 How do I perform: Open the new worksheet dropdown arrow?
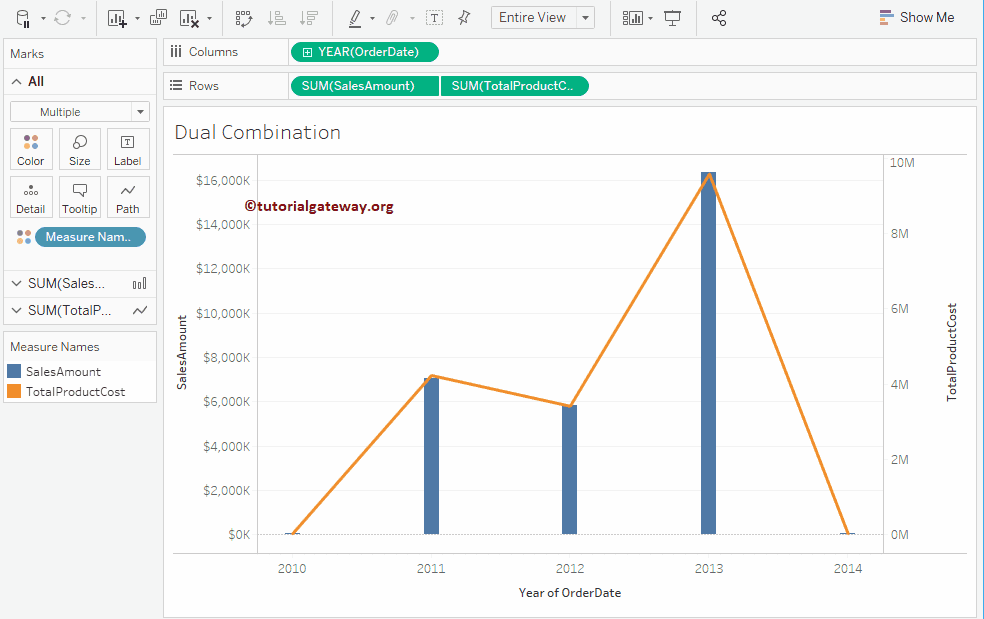click(137, 19)
